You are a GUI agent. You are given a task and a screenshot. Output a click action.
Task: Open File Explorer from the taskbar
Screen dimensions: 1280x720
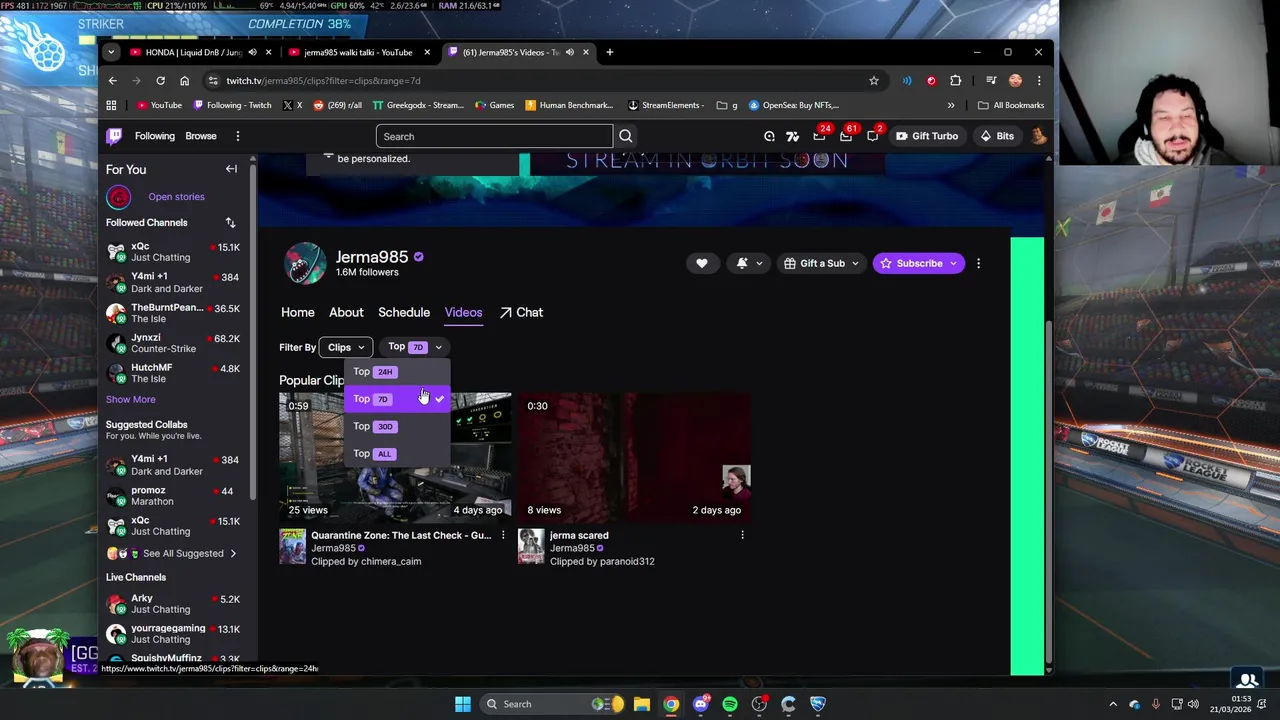[x=642, y=704]
